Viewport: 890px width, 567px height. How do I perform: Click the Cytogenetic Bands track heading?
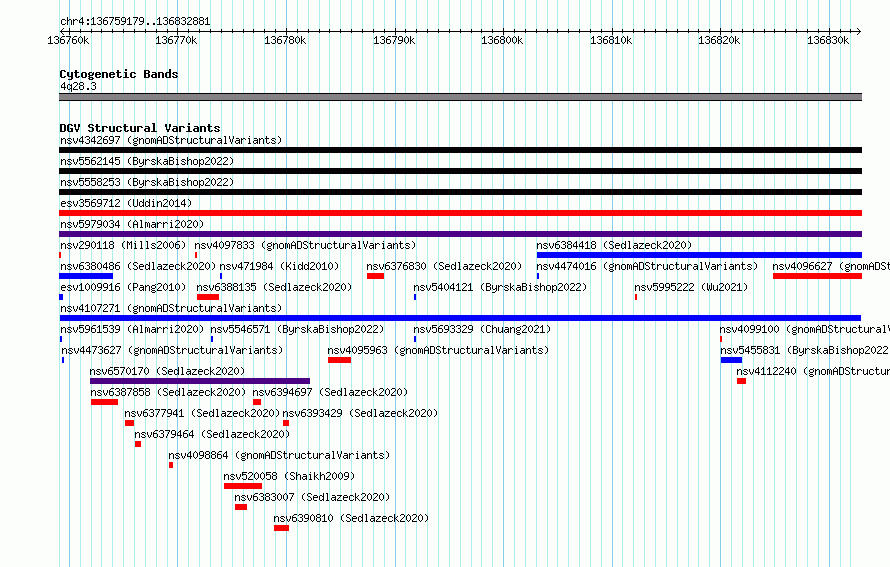click(119, 74)
